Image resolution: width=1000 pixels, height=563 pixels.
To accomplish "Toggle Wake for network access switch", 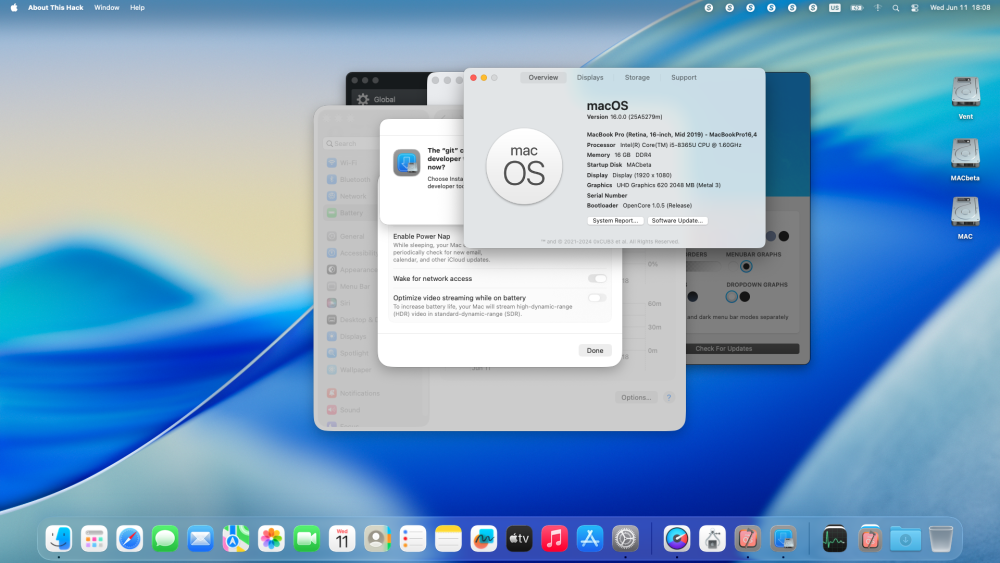I will 597,279.
